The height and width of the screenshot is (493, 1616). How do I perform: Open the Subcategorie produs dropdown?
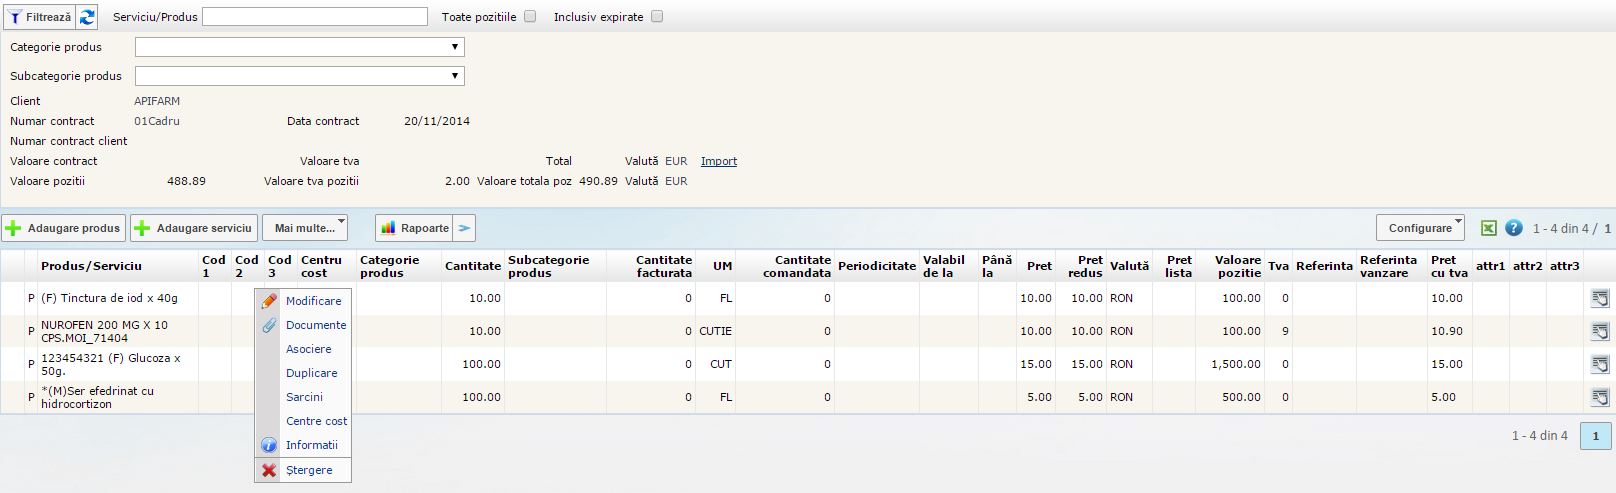[x=299, y=76]
